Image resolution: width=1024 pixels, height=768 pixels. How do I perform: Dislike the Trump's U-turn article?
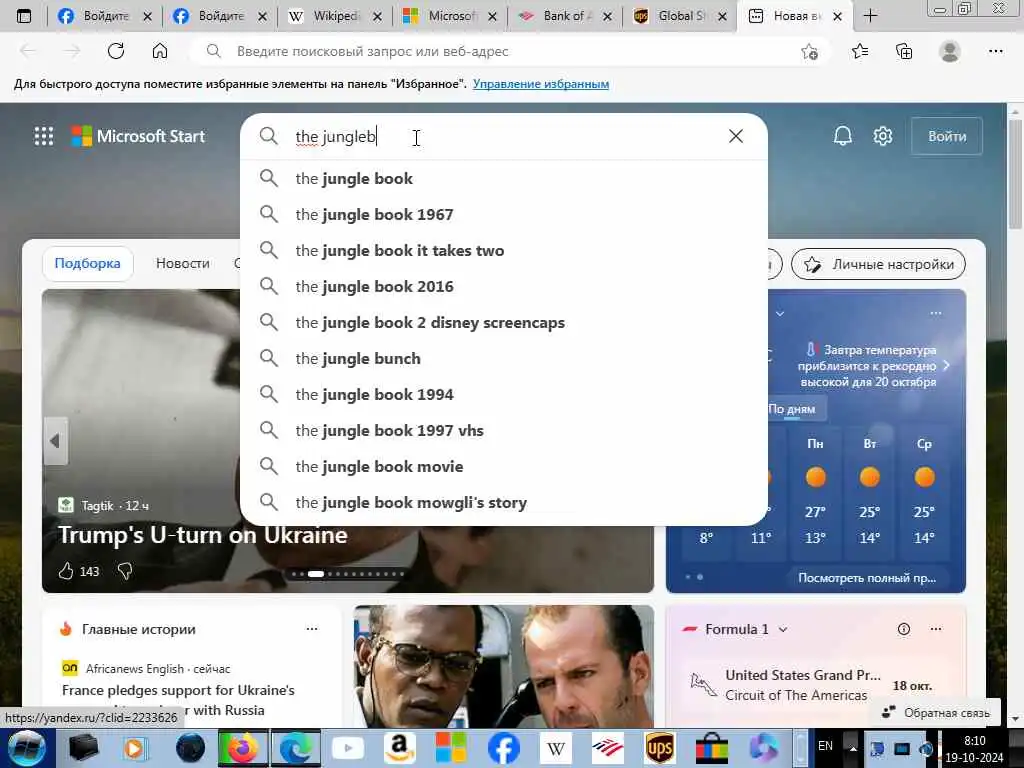(125, 571)
